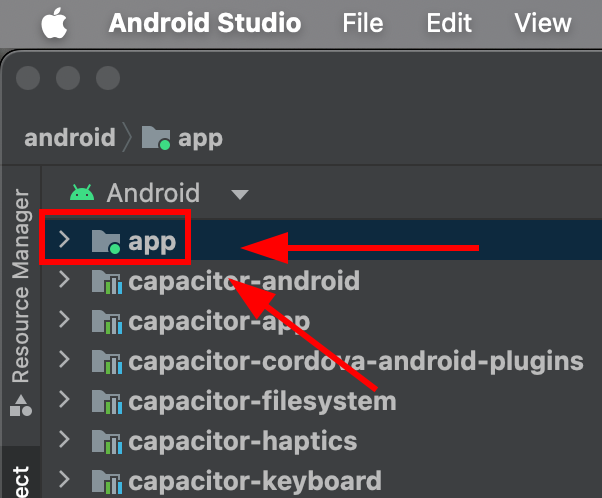Click the app breadcrumb in navigation bar

click(199, 137)
